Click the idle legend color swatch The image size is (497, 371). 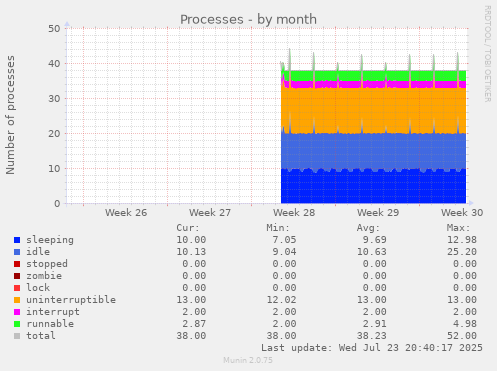pyautogui.click(x=17, y=252)
